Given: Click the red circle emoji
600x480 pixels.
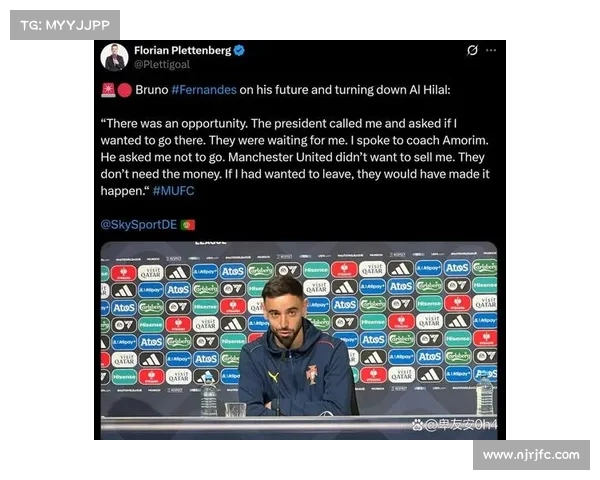Looking at the screenshot, I should tap(125, 90).
